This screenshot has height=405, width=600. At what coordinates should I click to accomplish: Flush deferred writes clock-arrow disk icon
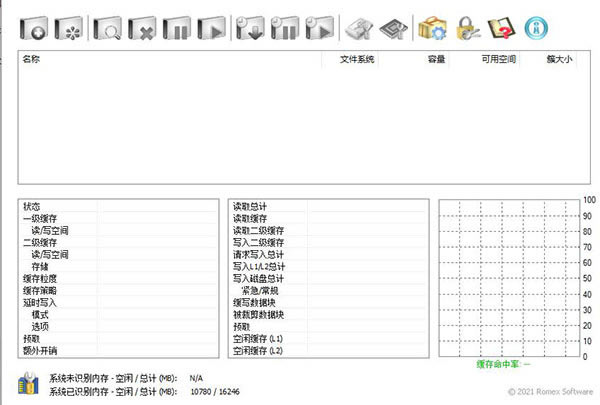250,28
